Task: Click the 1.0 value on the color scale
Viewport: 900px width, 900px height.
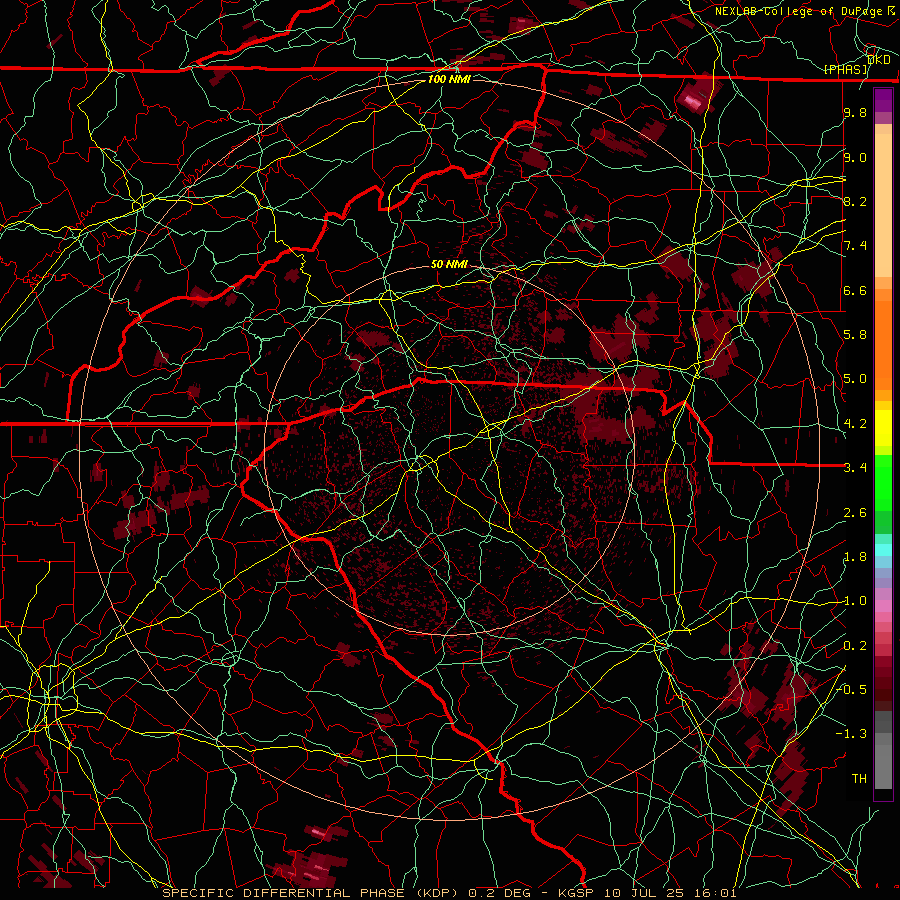Action: [855, 601]
